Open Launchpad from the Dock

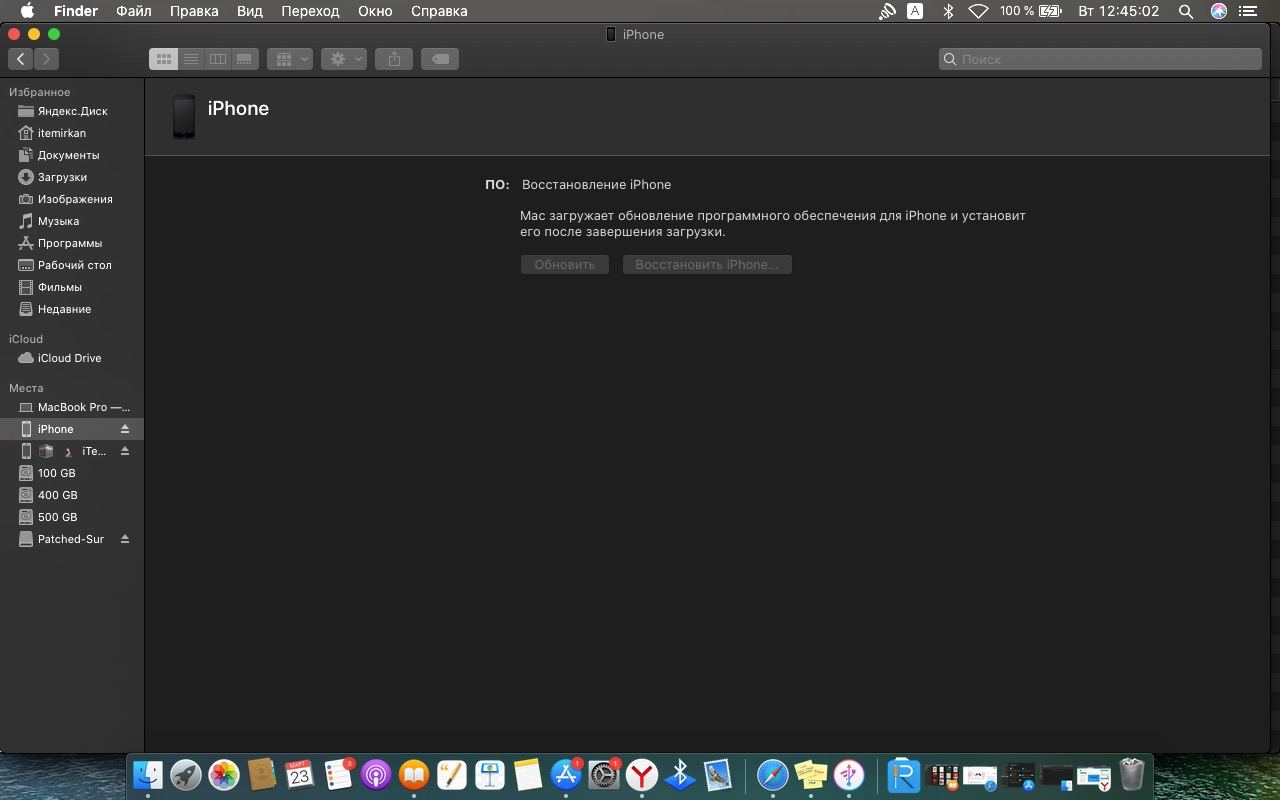coord(185,774)
